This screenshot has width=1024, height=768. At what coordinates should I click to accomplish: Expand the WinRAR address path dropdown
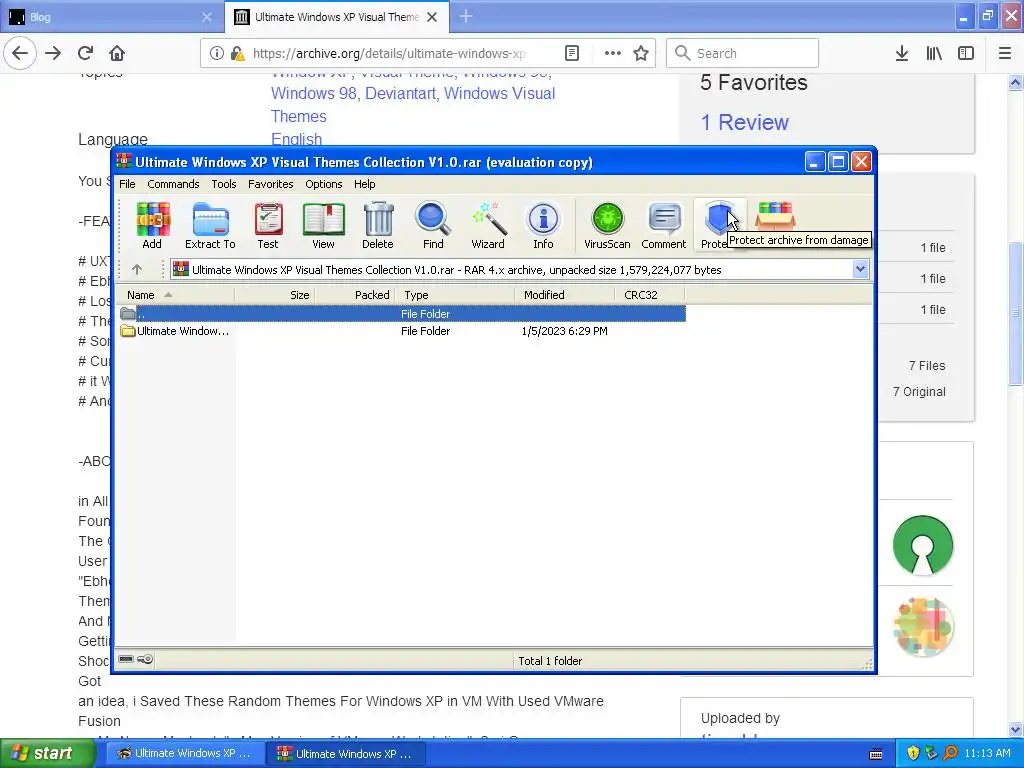pos(860,269)
